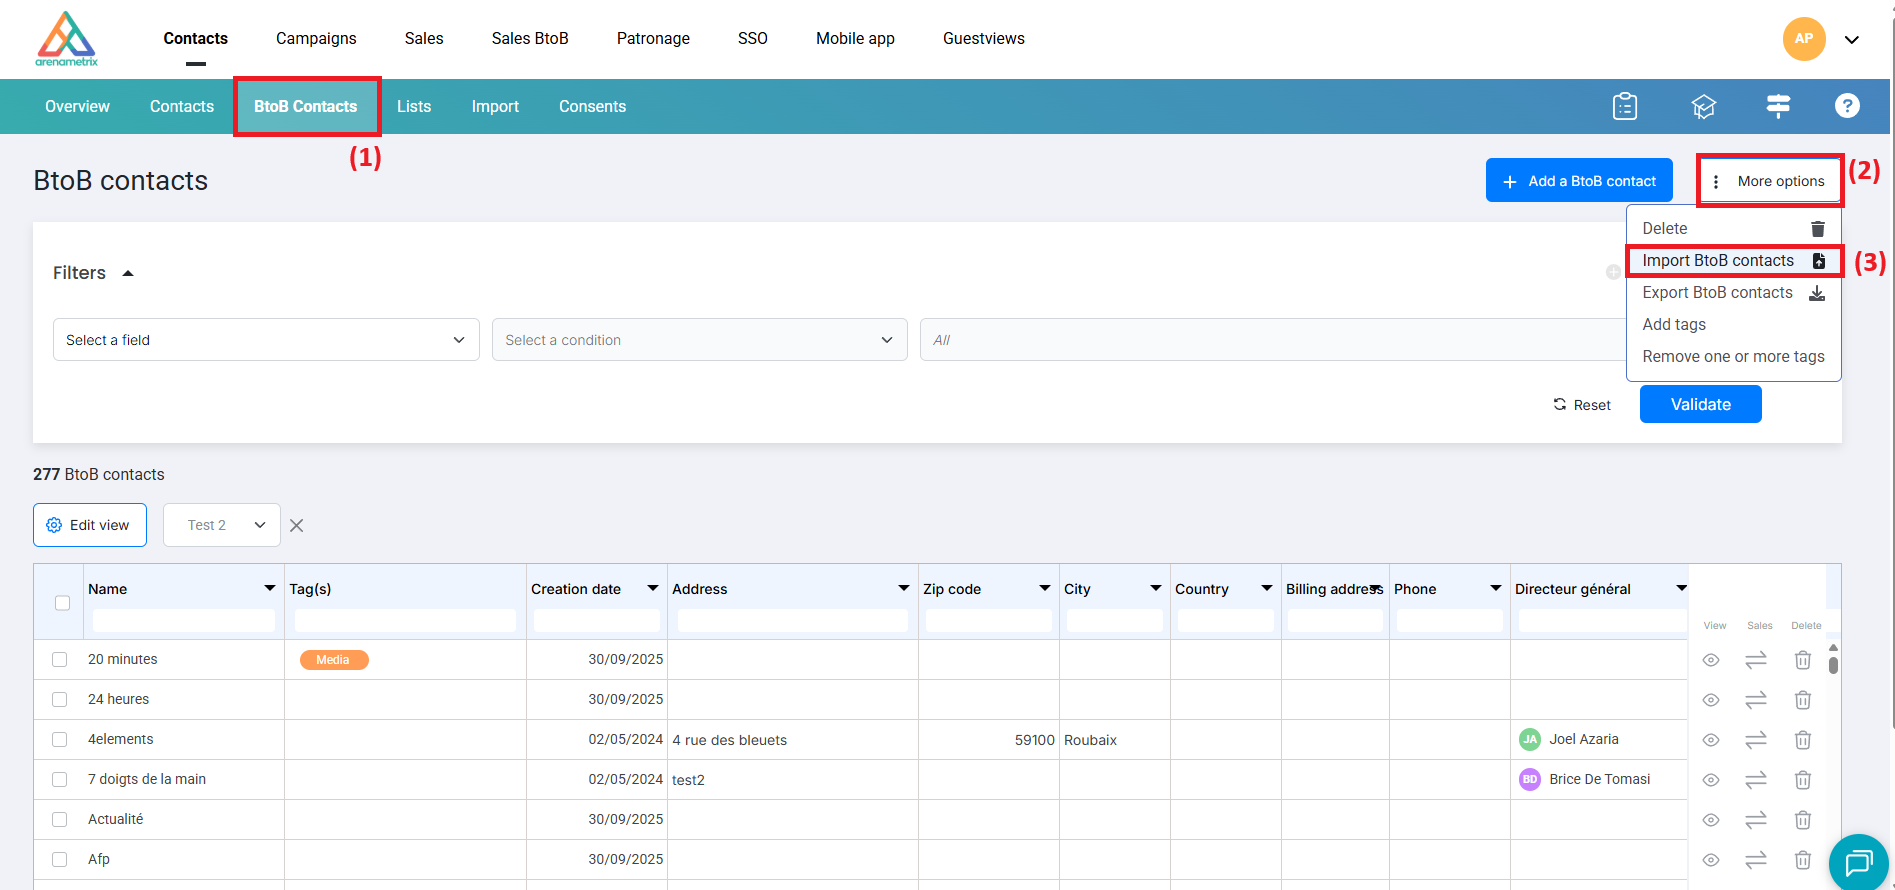The width and height of the screenshot is (1895, 890).
Task: Click the signpost icon in toolbar
Action: (1778, 106)
